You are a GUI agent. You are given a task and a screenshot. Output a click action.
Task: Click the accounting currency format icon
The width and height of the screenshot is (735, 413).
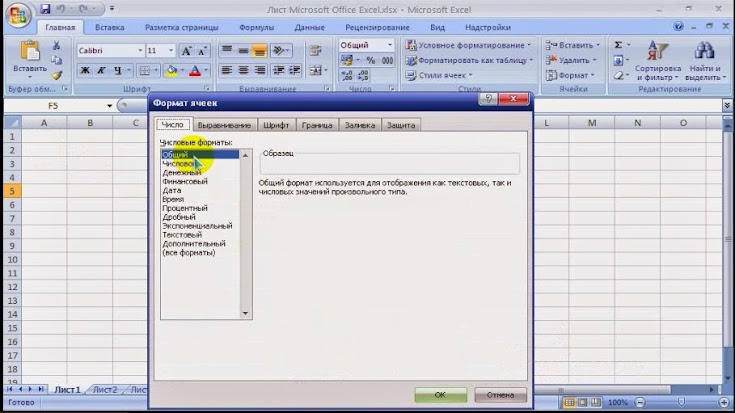(x=347, y=60)
